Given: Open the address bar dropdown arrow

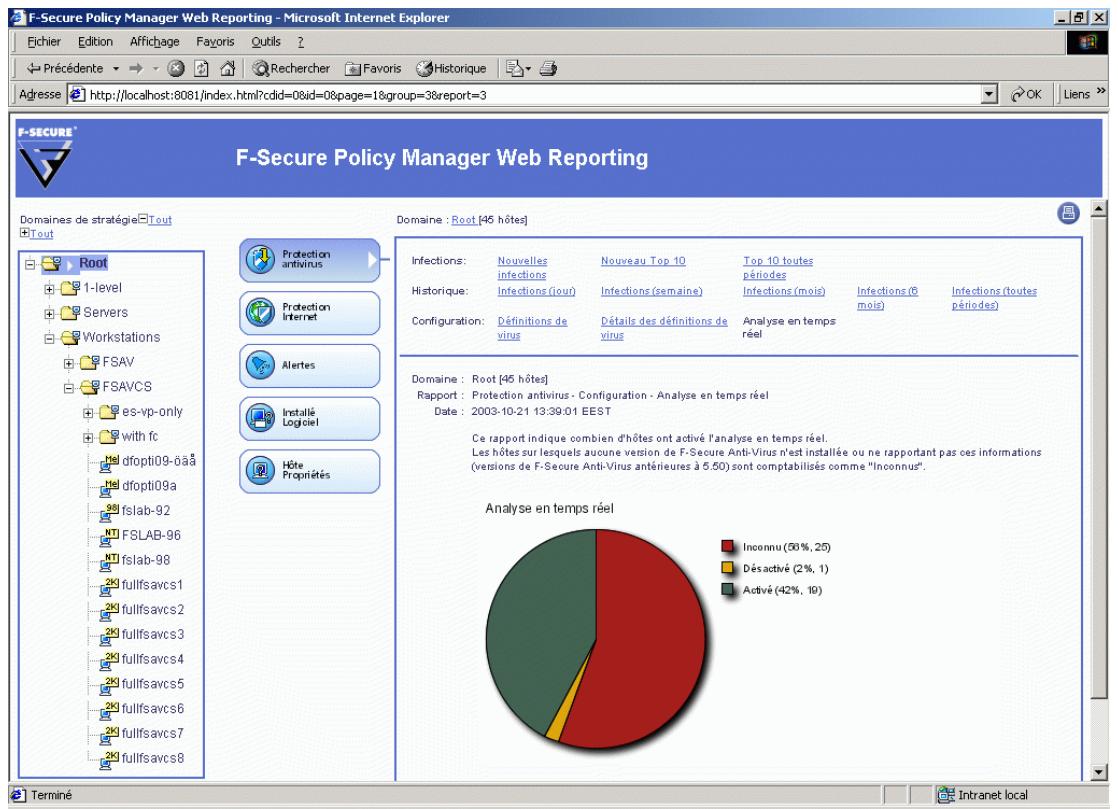Looking at the screenshot, I should tap(989, 94).
